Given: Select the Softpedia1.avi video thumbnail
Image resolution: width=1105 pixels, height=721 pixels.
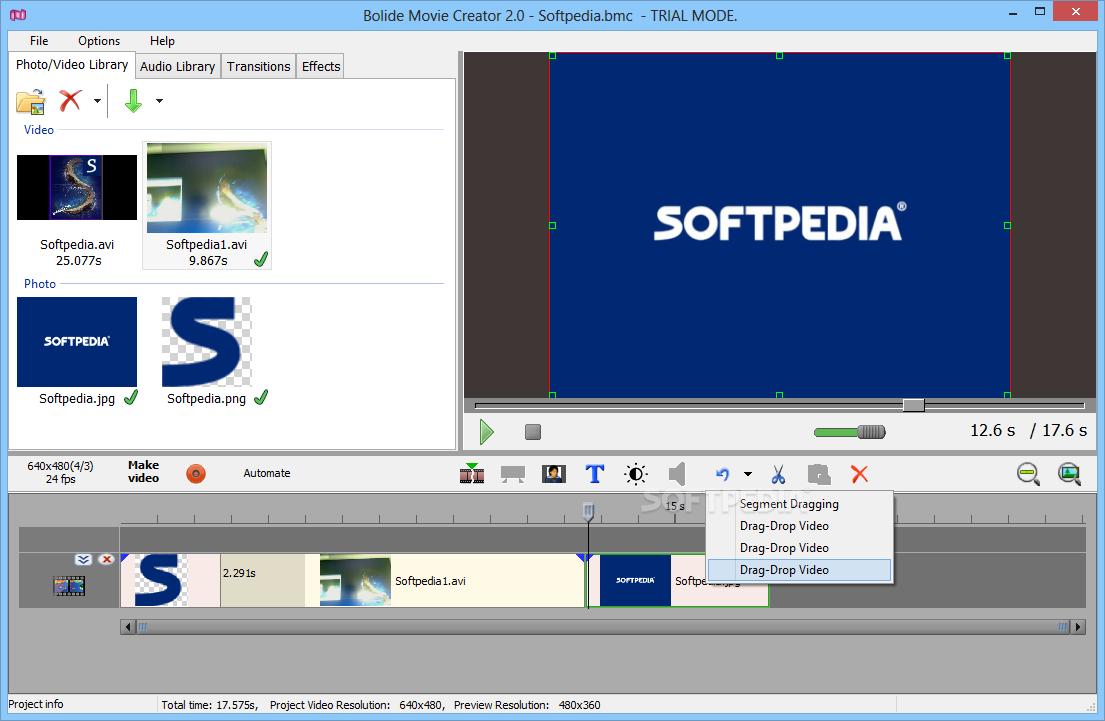Looking at the screenshot, I should tap(206, 188).
